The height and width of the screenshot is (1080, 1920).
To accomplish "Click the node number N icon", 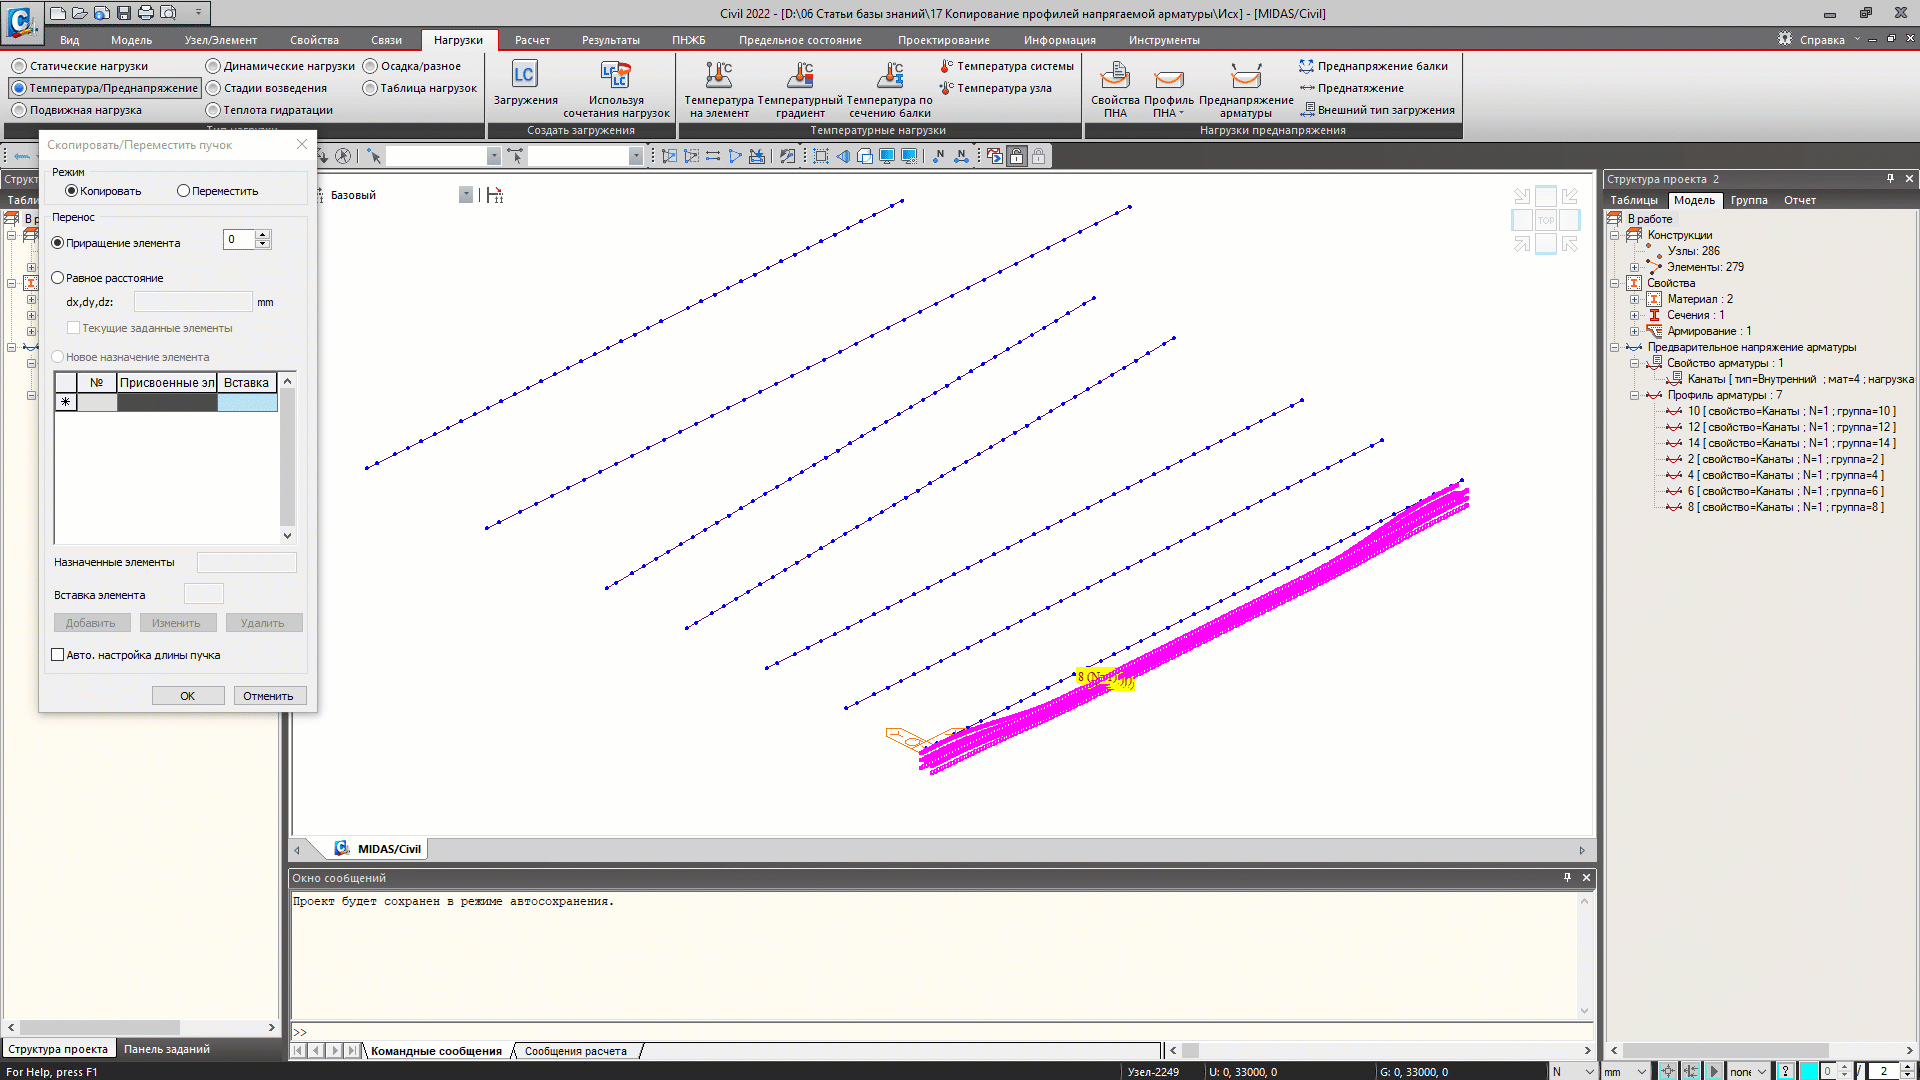I will coord(939,156).
